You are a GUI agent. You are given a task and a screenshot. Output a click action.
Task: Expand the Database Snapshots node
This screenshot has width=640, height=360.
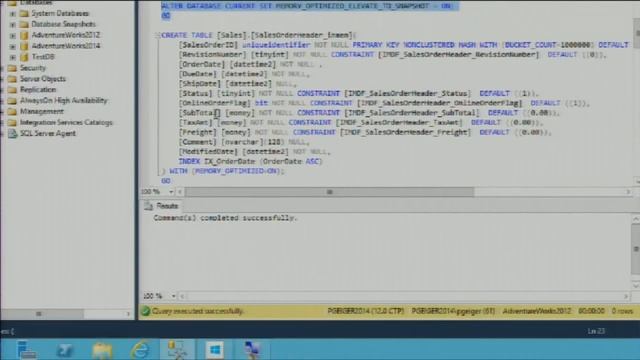[x=13, y=24]
